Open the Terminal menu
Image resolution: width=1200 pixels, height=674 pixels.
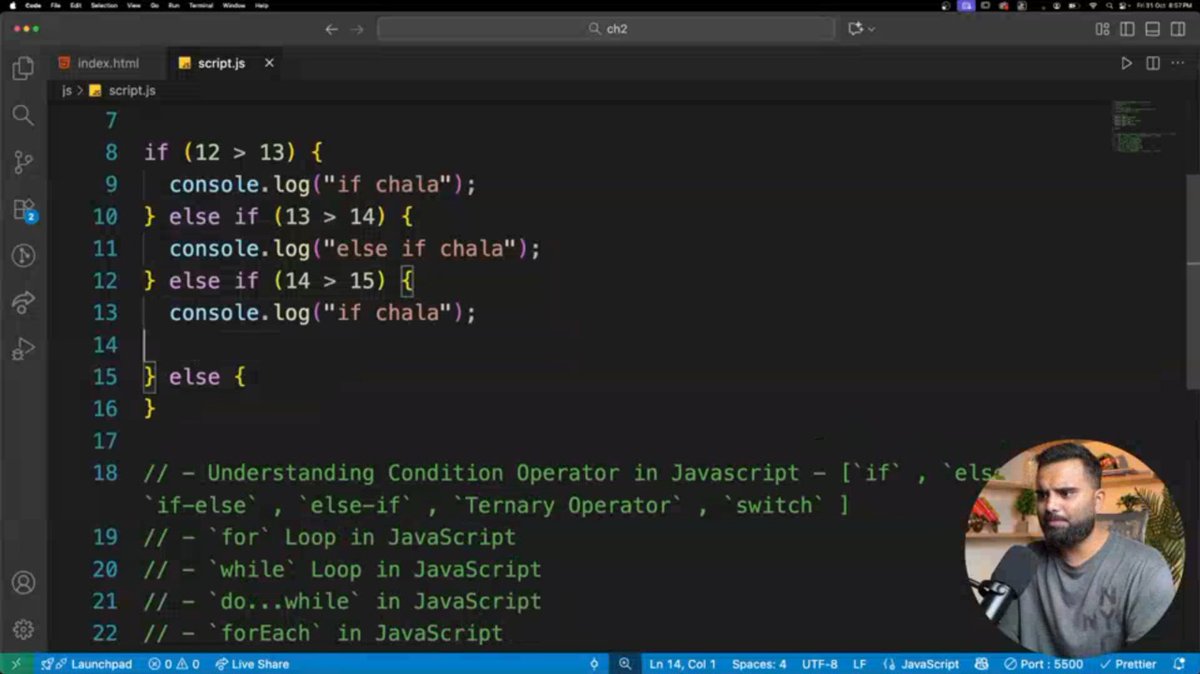[x=201, y=5]
